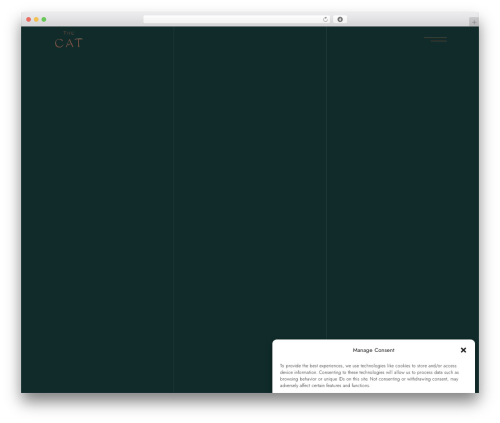Open the browser downloads button
Image resolution: width=500 pixels, height=423 pixels.
[340, 19]
